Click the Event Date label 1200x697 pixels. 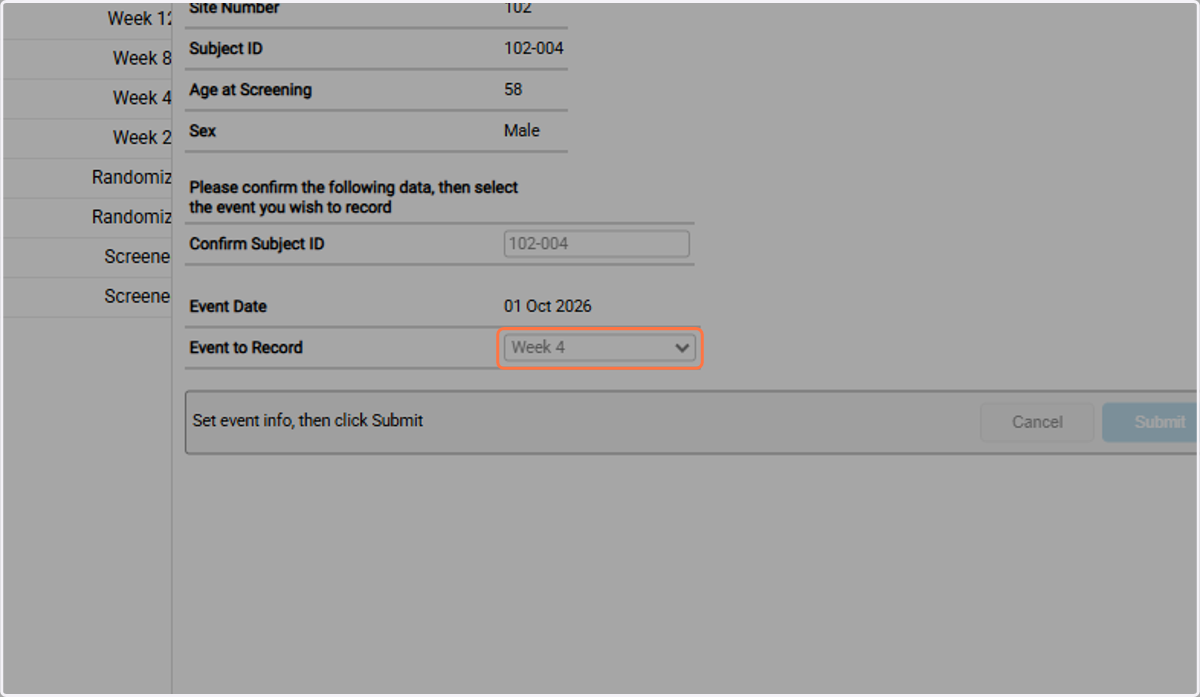click(228, 307)
